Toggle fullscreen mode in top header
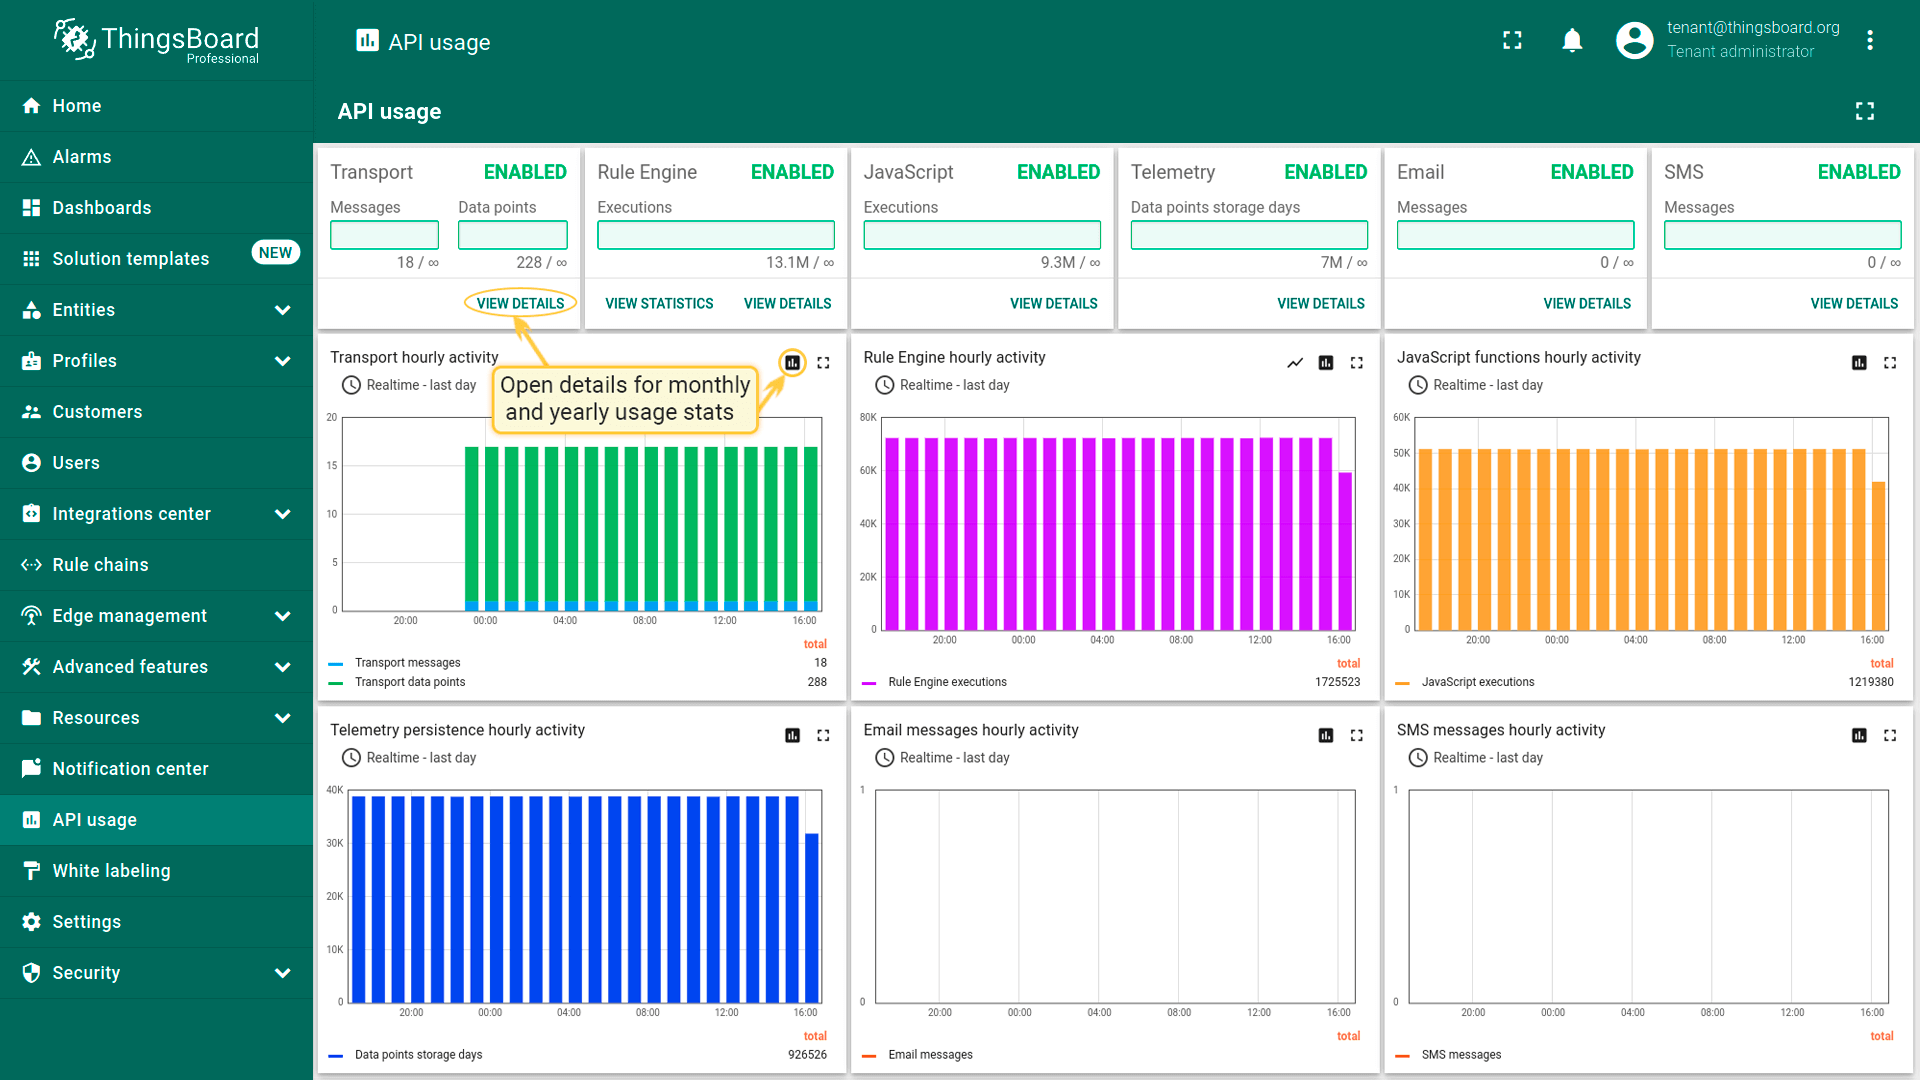This screenshot has width=1920, height=1080. coord(1512,40)
